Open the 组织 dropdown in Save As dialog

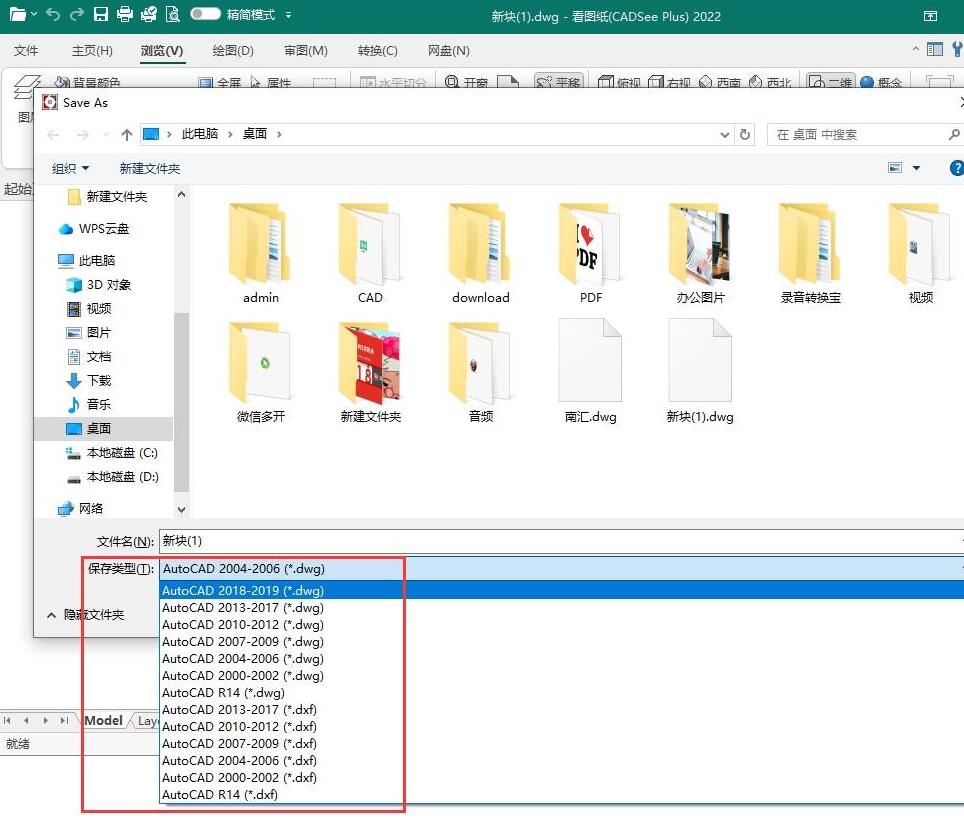point(70,168)
